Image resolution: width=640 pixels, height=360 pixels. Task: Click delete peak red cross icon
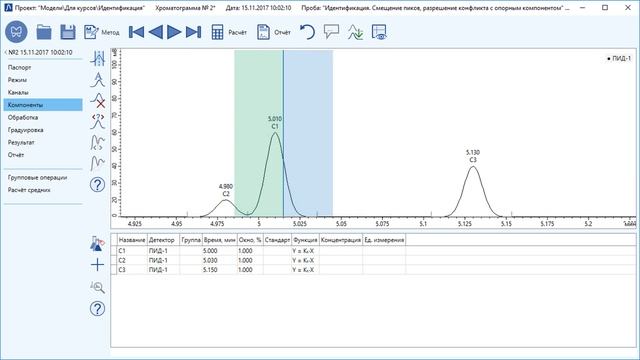pyautogui.click(x=98, y=100)
